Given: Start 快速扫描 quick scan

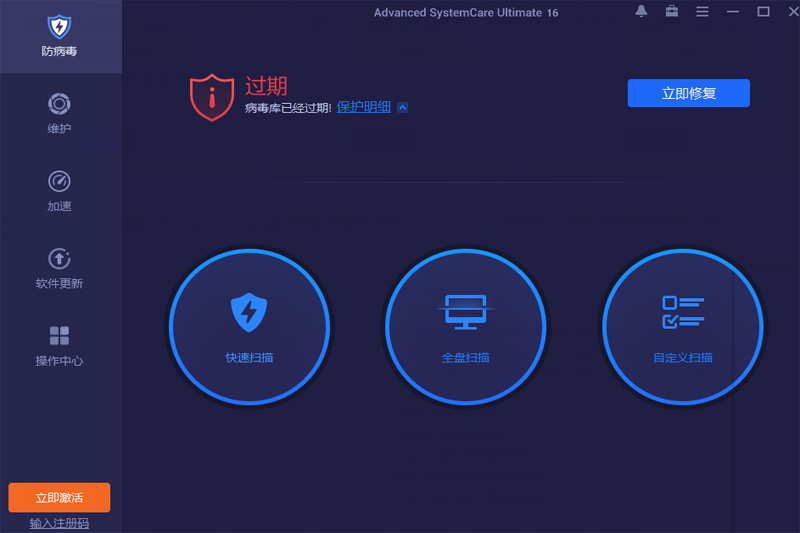Looking at the screenshot, I should [249, 327].
